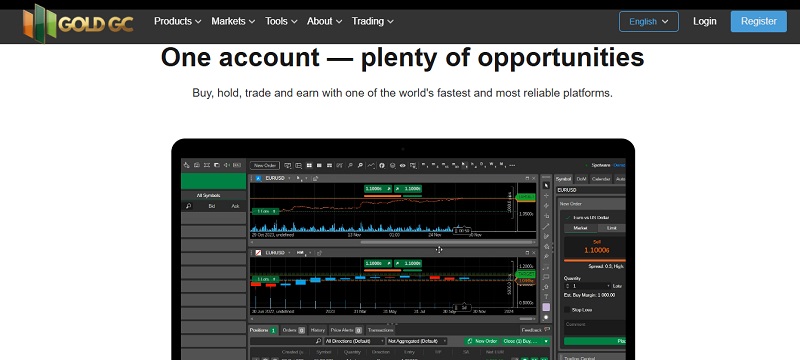Switch to the DoM tab
This screenshot has height=360, width=800.
click(581, 179)
